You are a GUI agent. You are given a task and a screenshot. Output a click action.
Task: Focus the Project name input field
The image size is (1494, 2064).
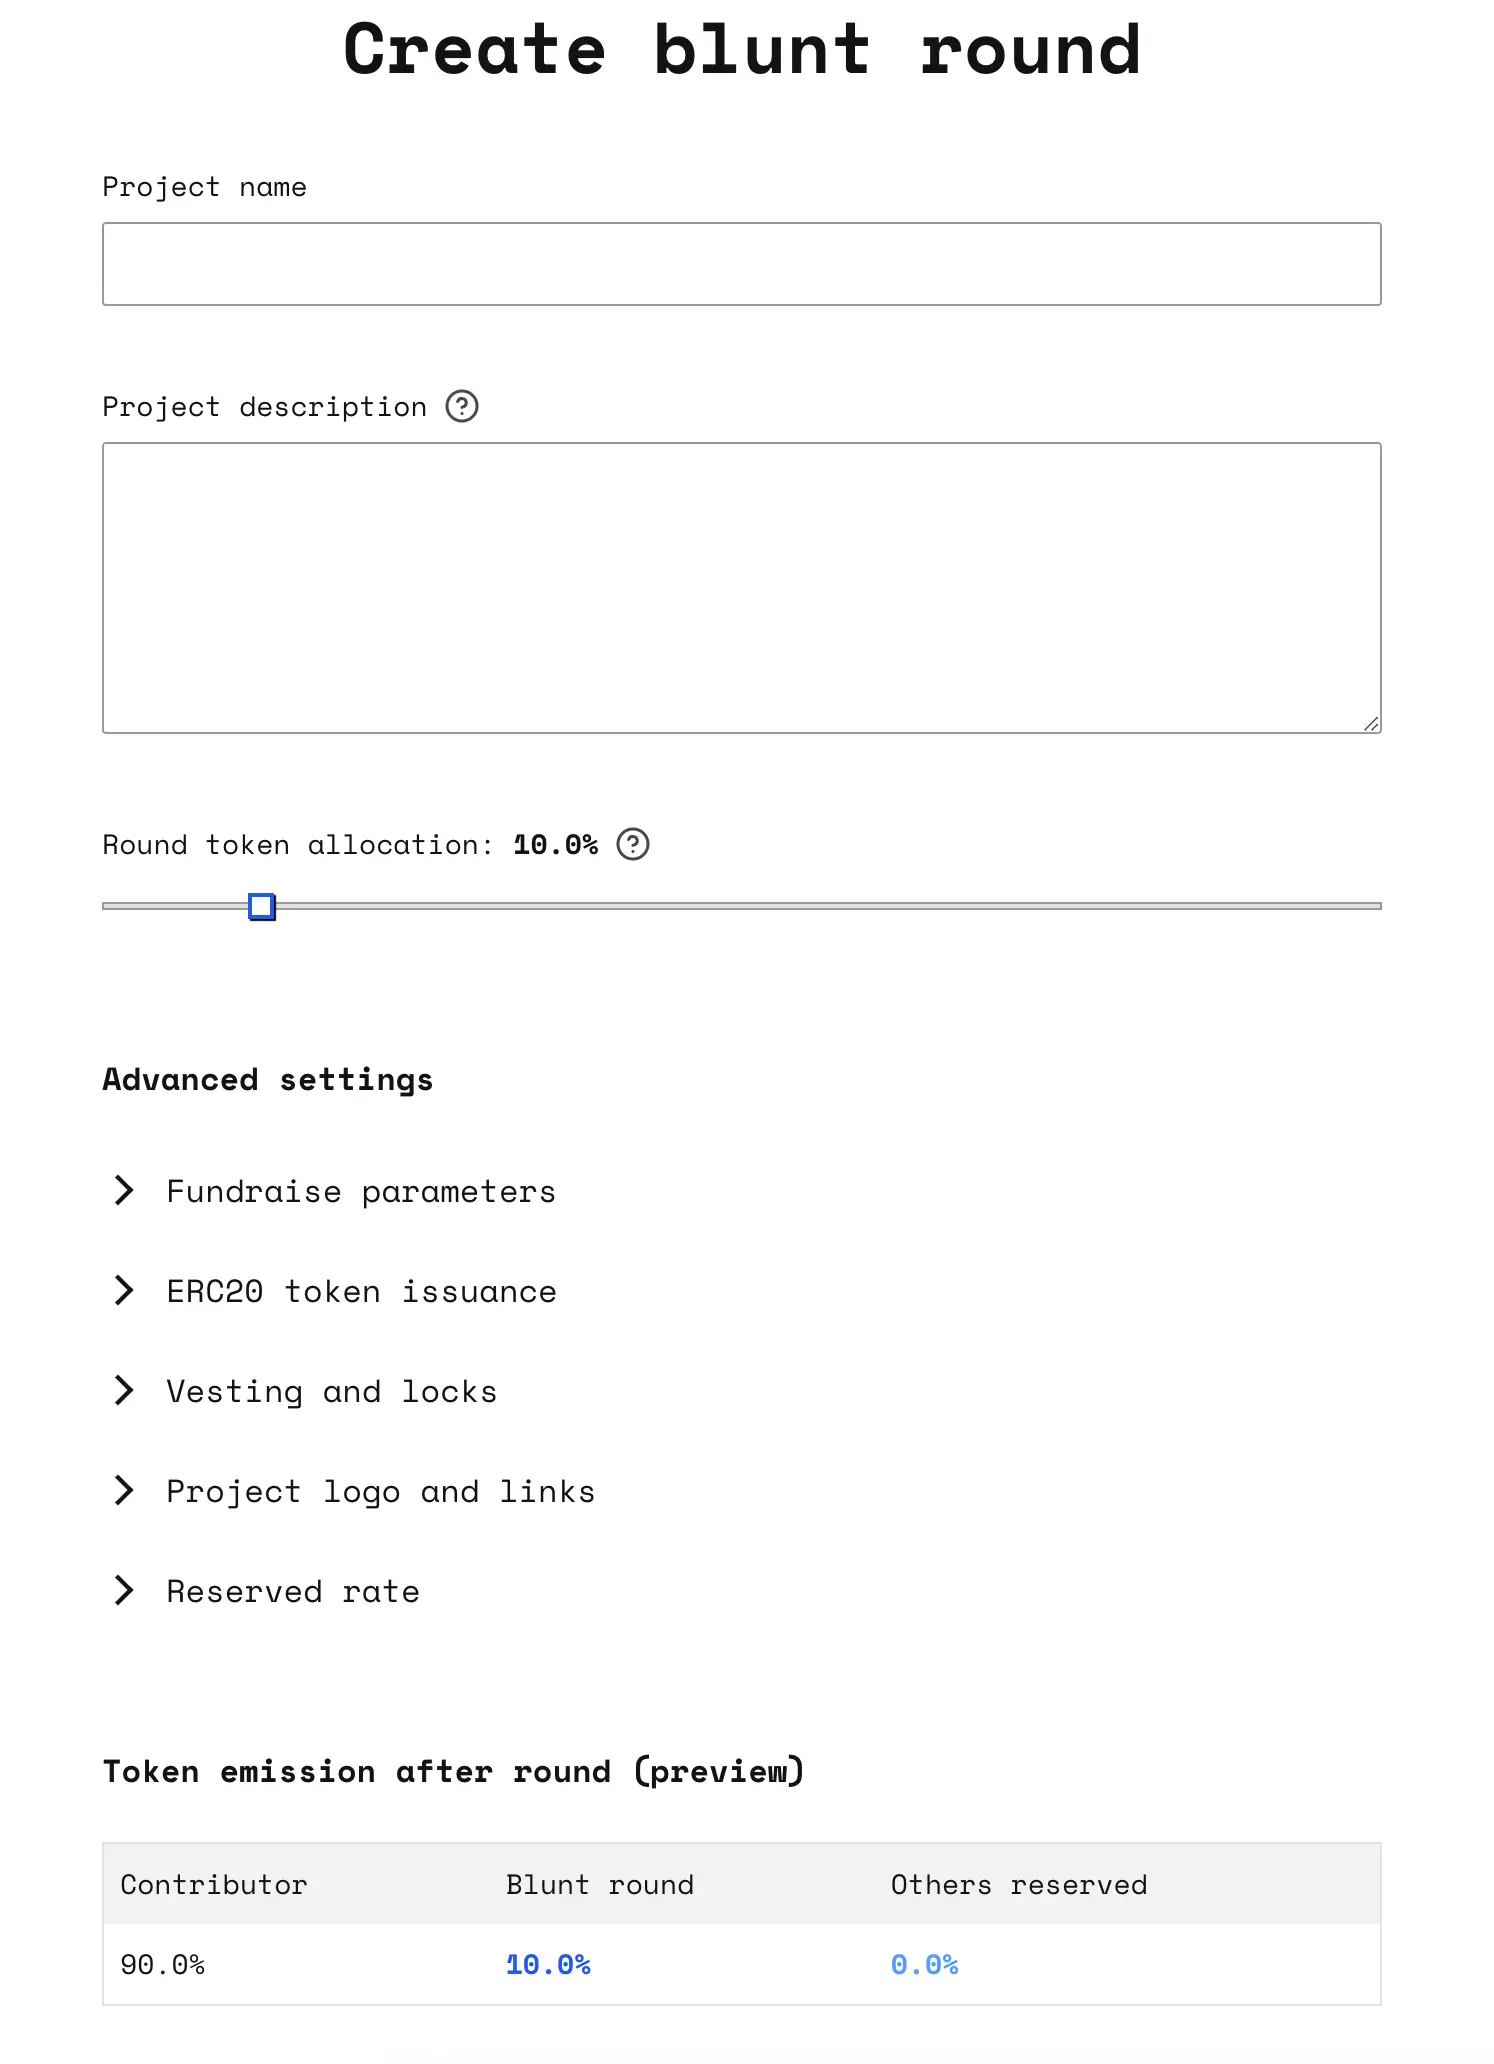(x=741, y=264)
